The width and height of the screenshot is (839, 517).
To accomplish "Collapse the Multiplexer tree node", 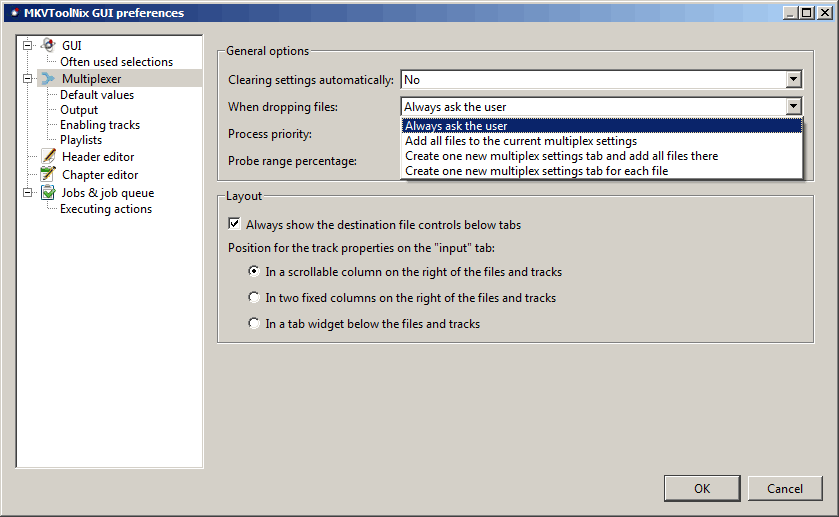I will (27, 79).
